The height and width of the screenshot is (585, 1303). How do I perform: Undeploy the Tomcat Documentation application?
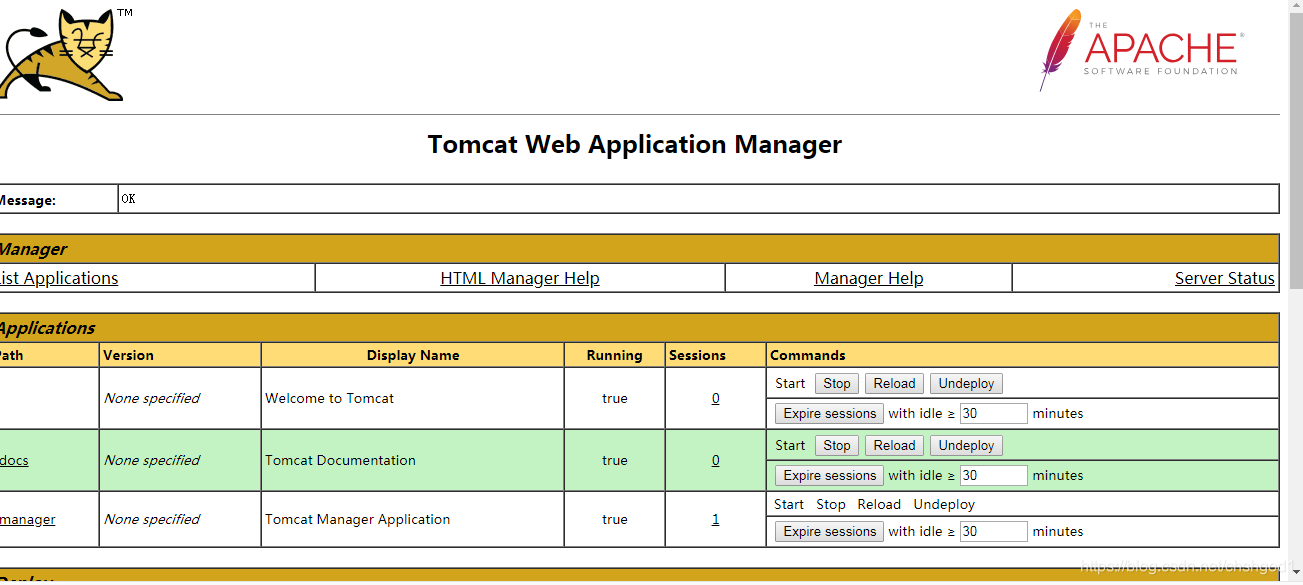[965, 445]
